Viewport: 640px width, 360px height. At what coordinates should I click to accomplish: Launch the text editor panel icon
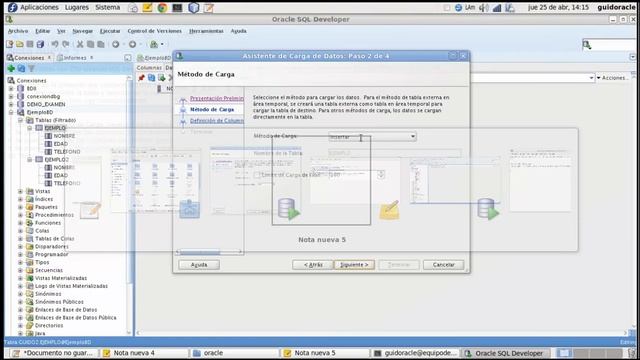pos(209,8)
